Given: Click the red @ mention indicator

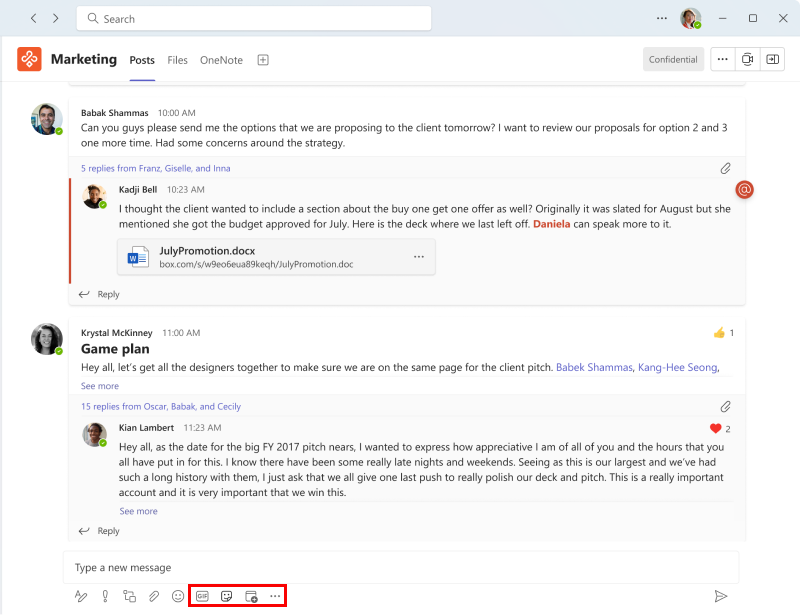Looking at the screenshot, I should pos(744,189).
